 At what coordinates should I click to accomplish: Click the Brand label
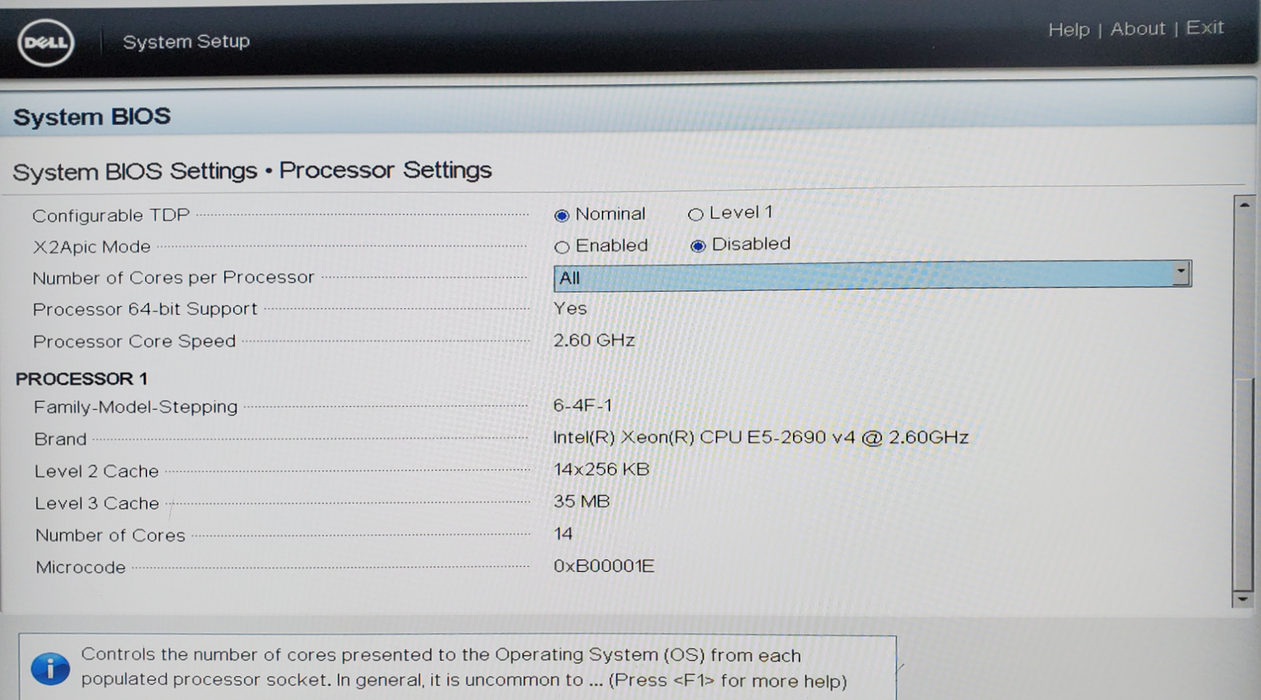[60, 439]
